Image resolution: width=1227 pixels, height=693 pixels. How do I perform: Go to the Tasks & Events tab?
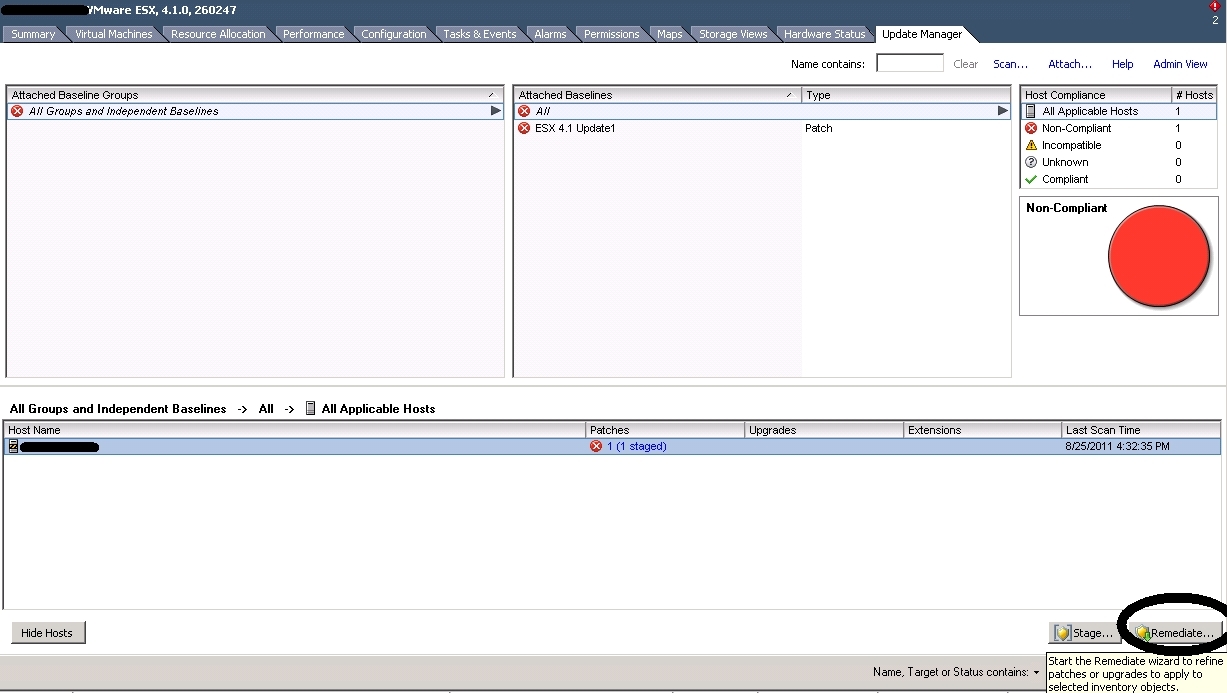(x=479, y=34)
